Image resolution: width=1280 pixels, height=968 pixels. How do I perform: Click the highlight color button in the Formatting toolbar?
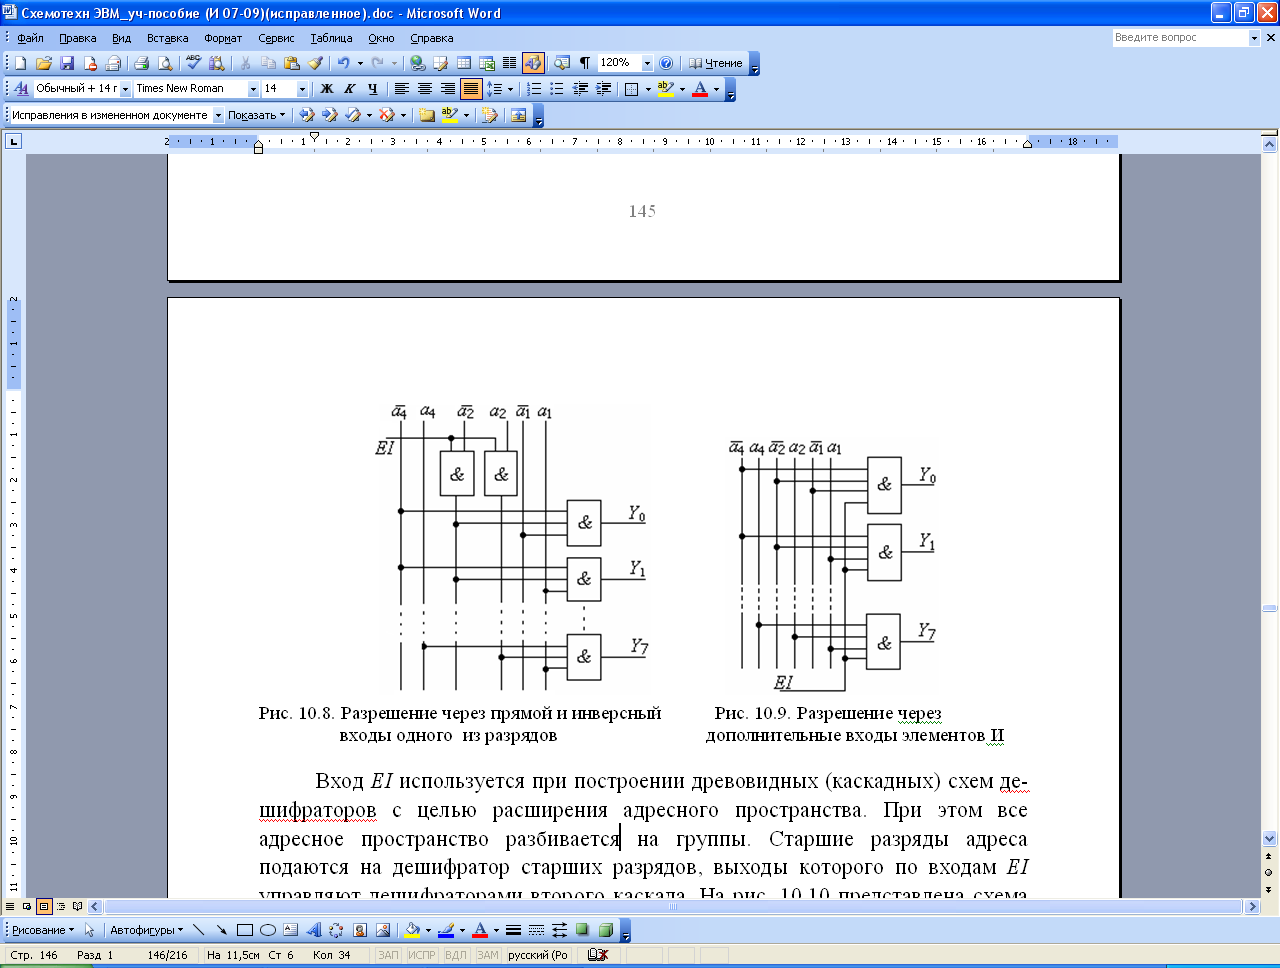point(665,89)
